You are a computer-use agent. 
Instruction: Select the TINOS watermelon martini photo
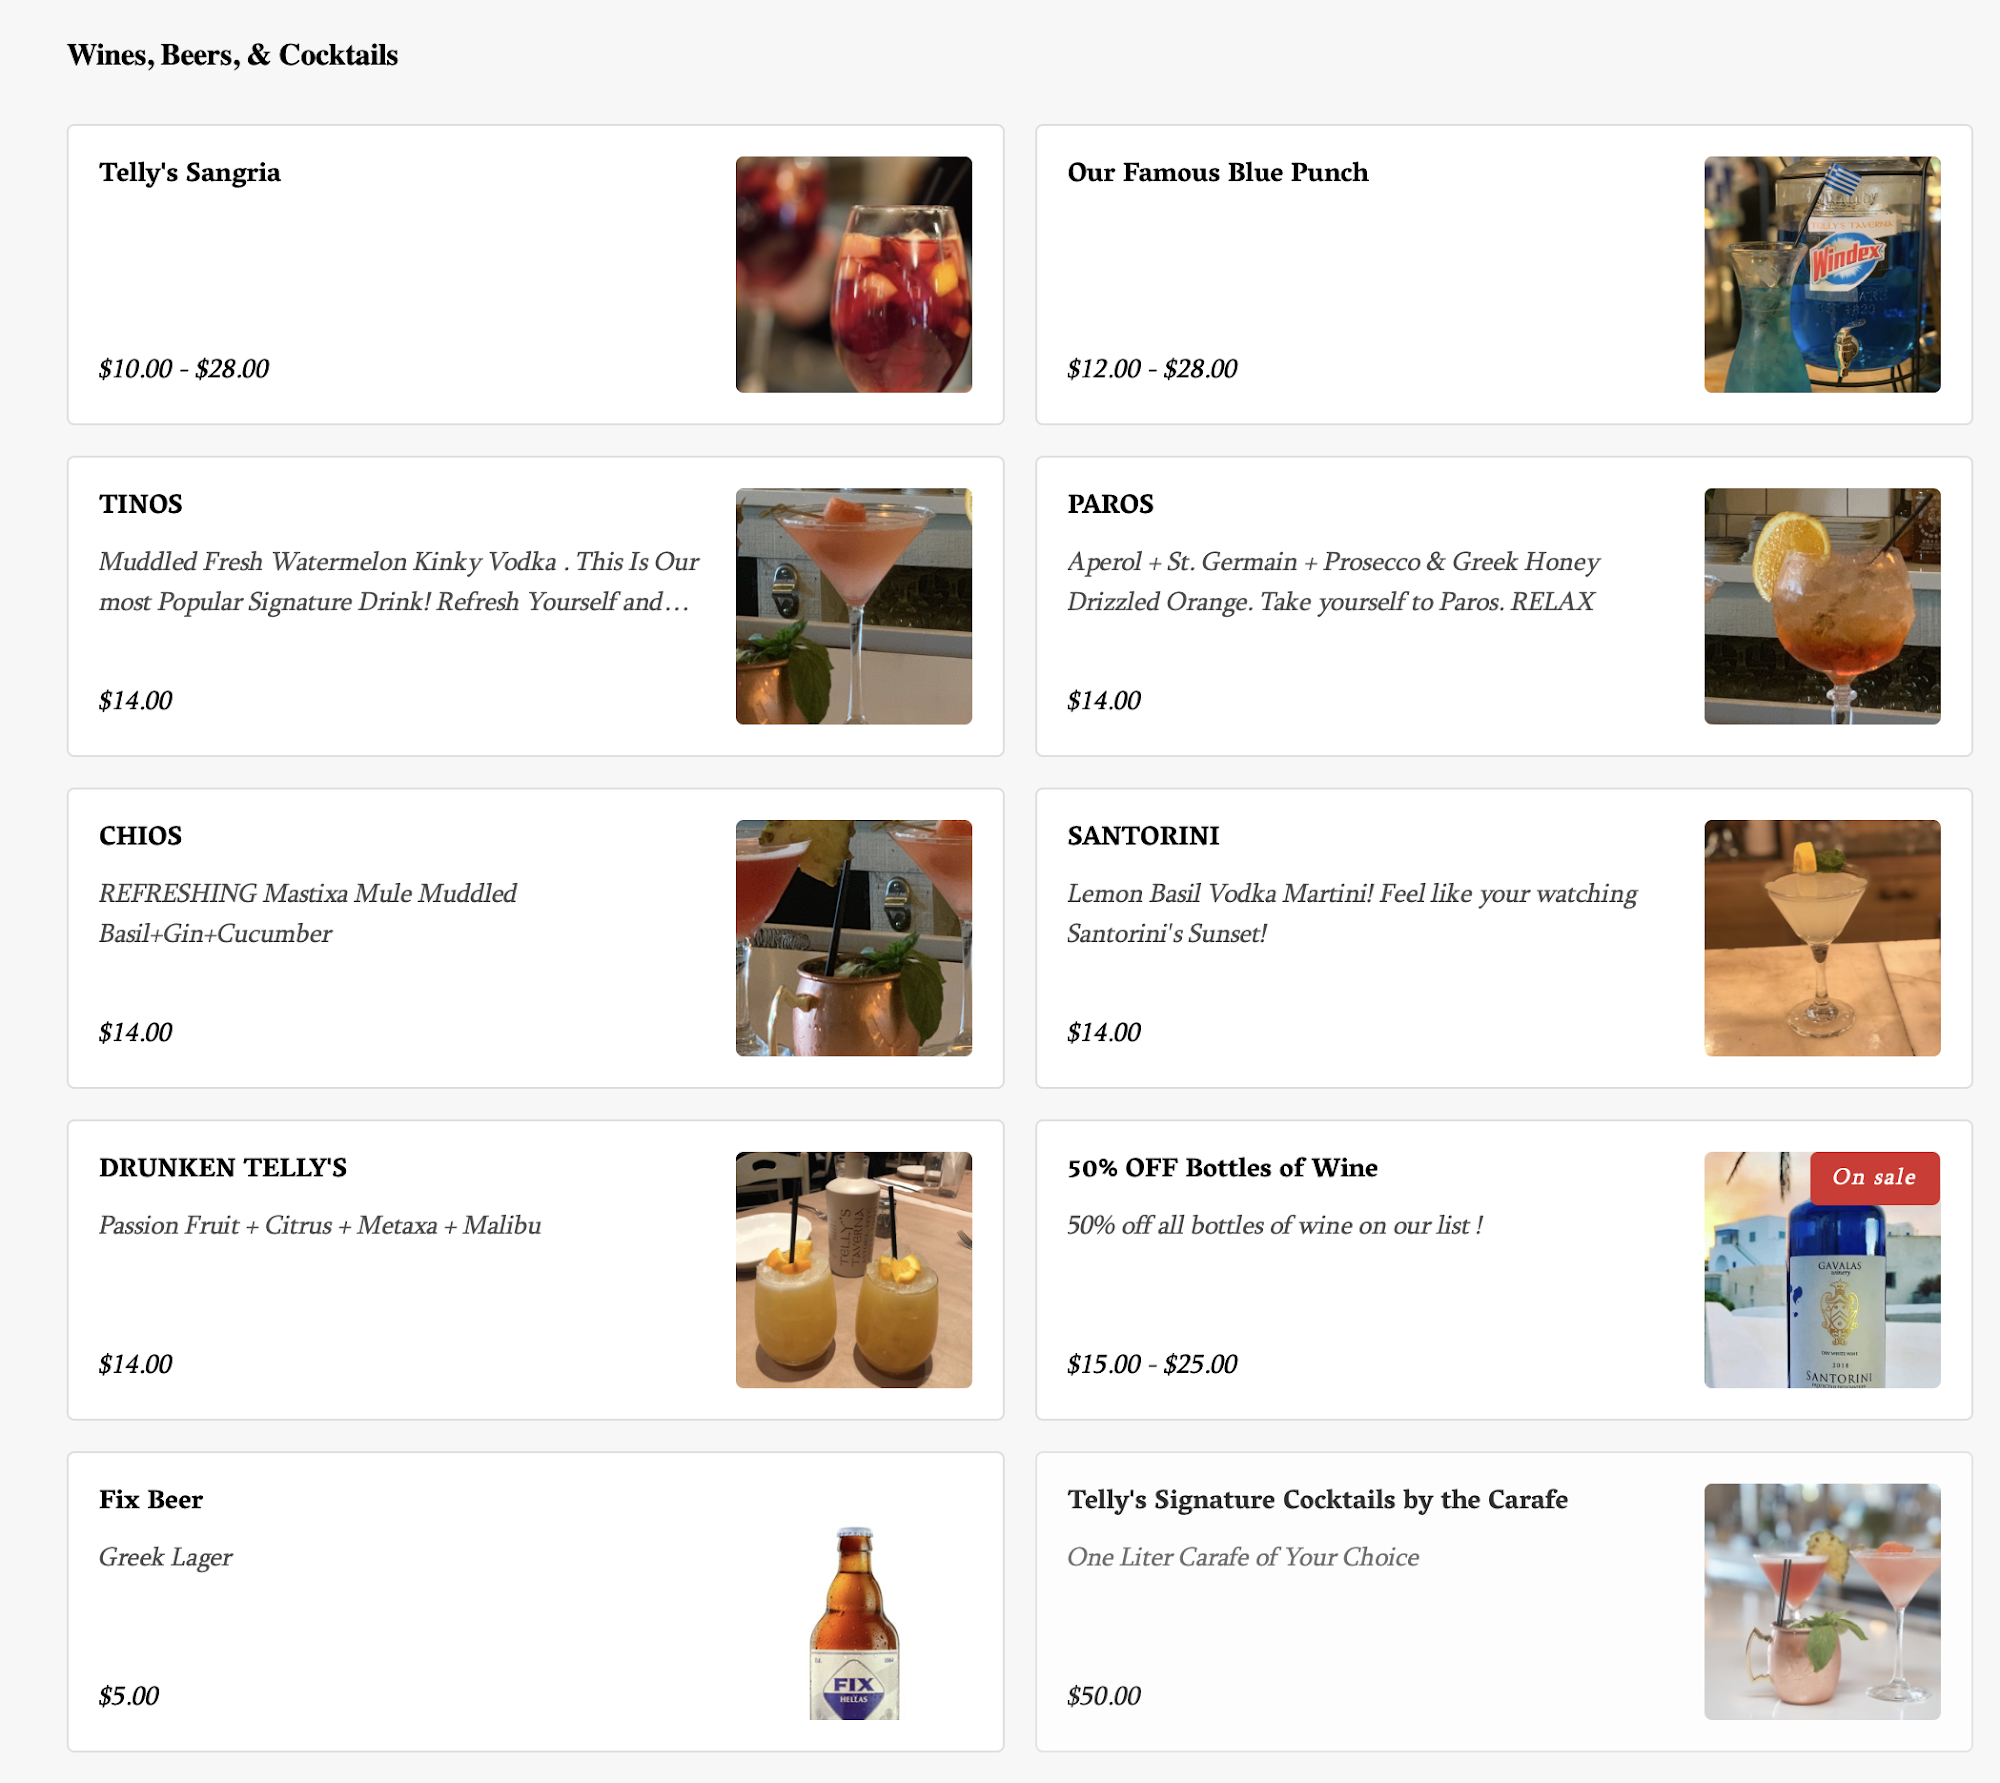[853, 606]
